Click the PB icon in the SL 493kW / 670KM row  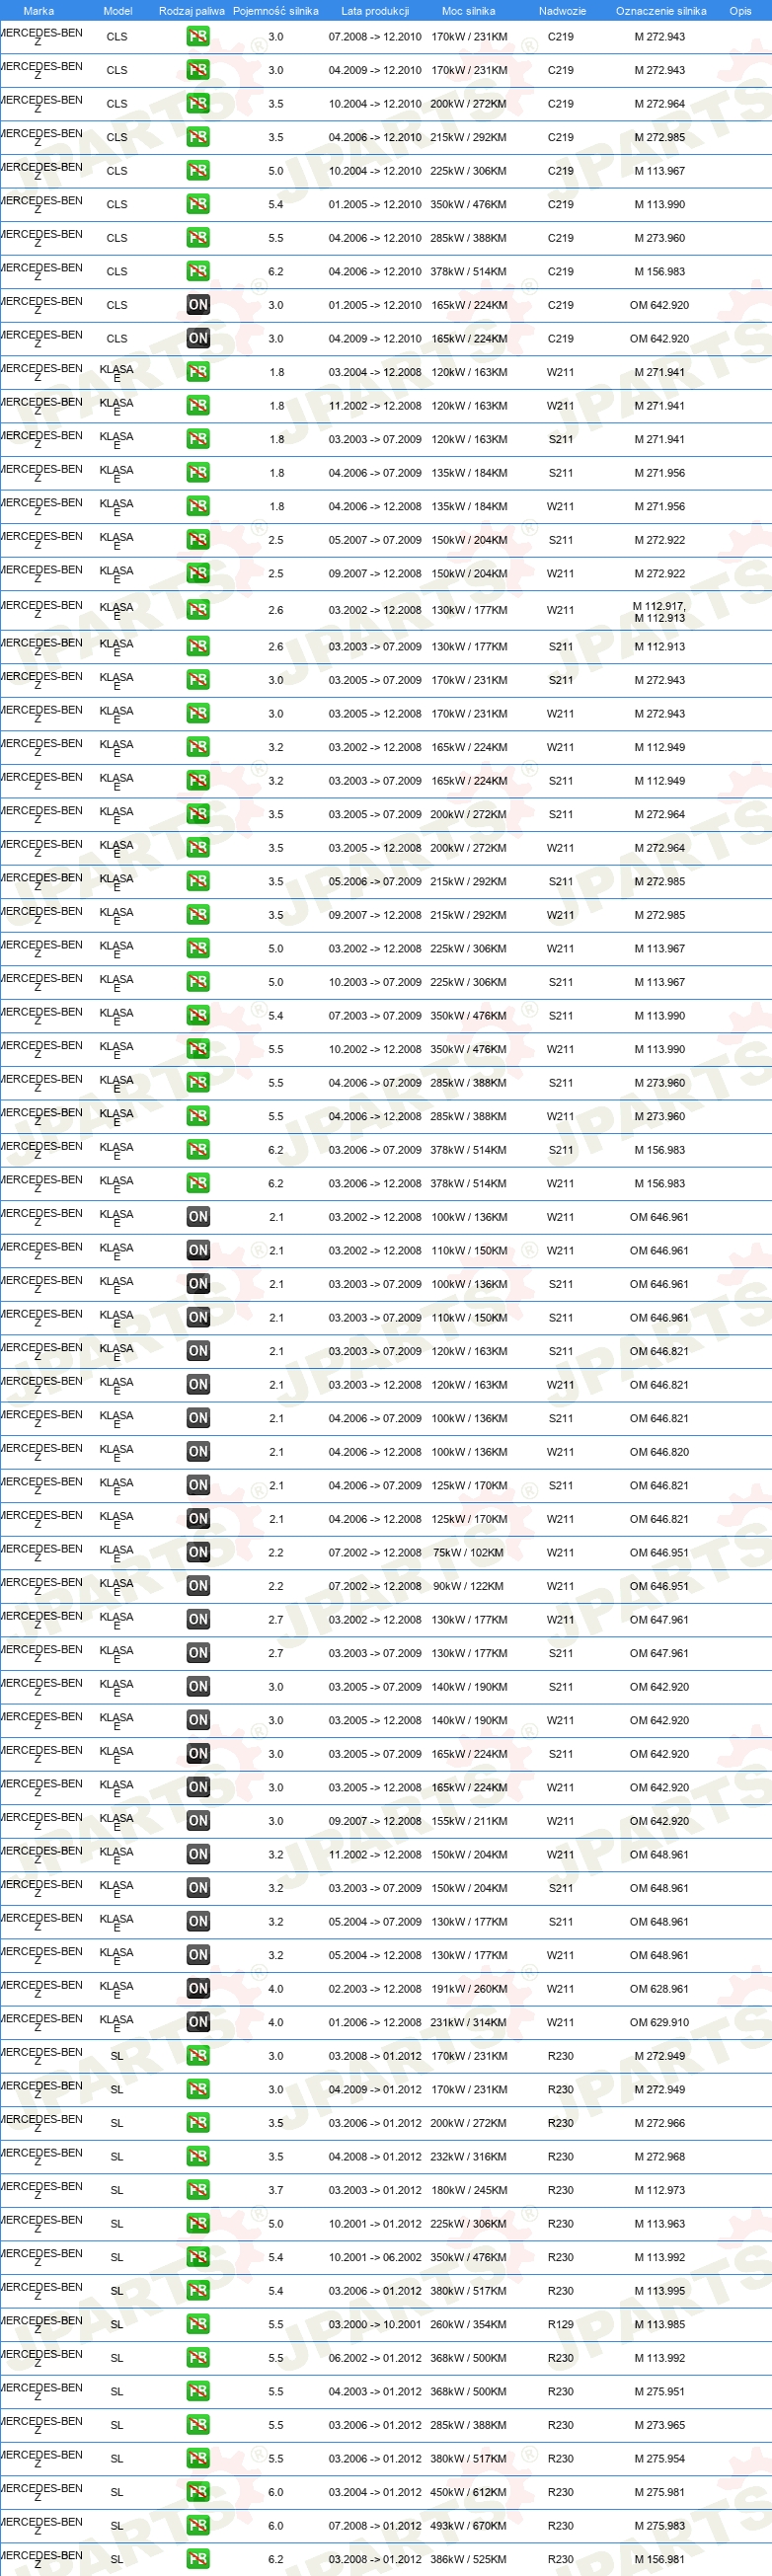click(x=198, y=2526)
